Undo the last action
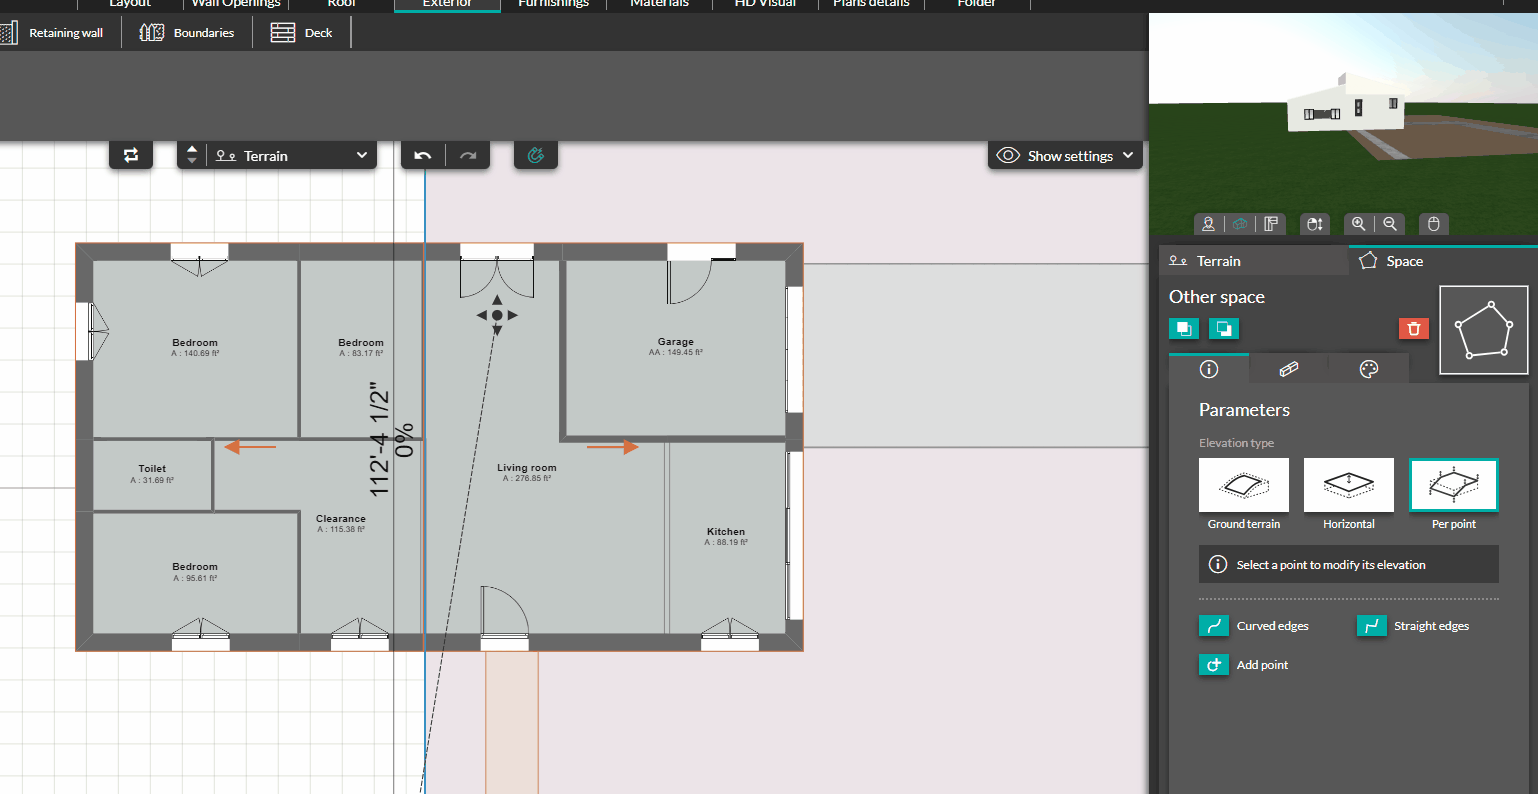The height and width of the screenshot is (794, 1538). click(x=422, y=155)
